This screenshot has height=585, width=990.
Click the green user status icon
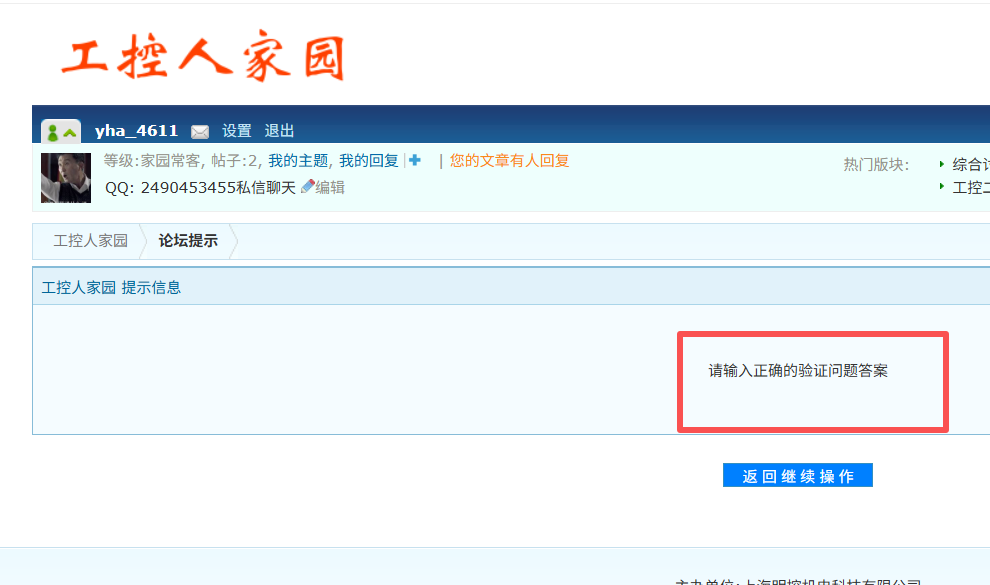[x=60, y=132]
